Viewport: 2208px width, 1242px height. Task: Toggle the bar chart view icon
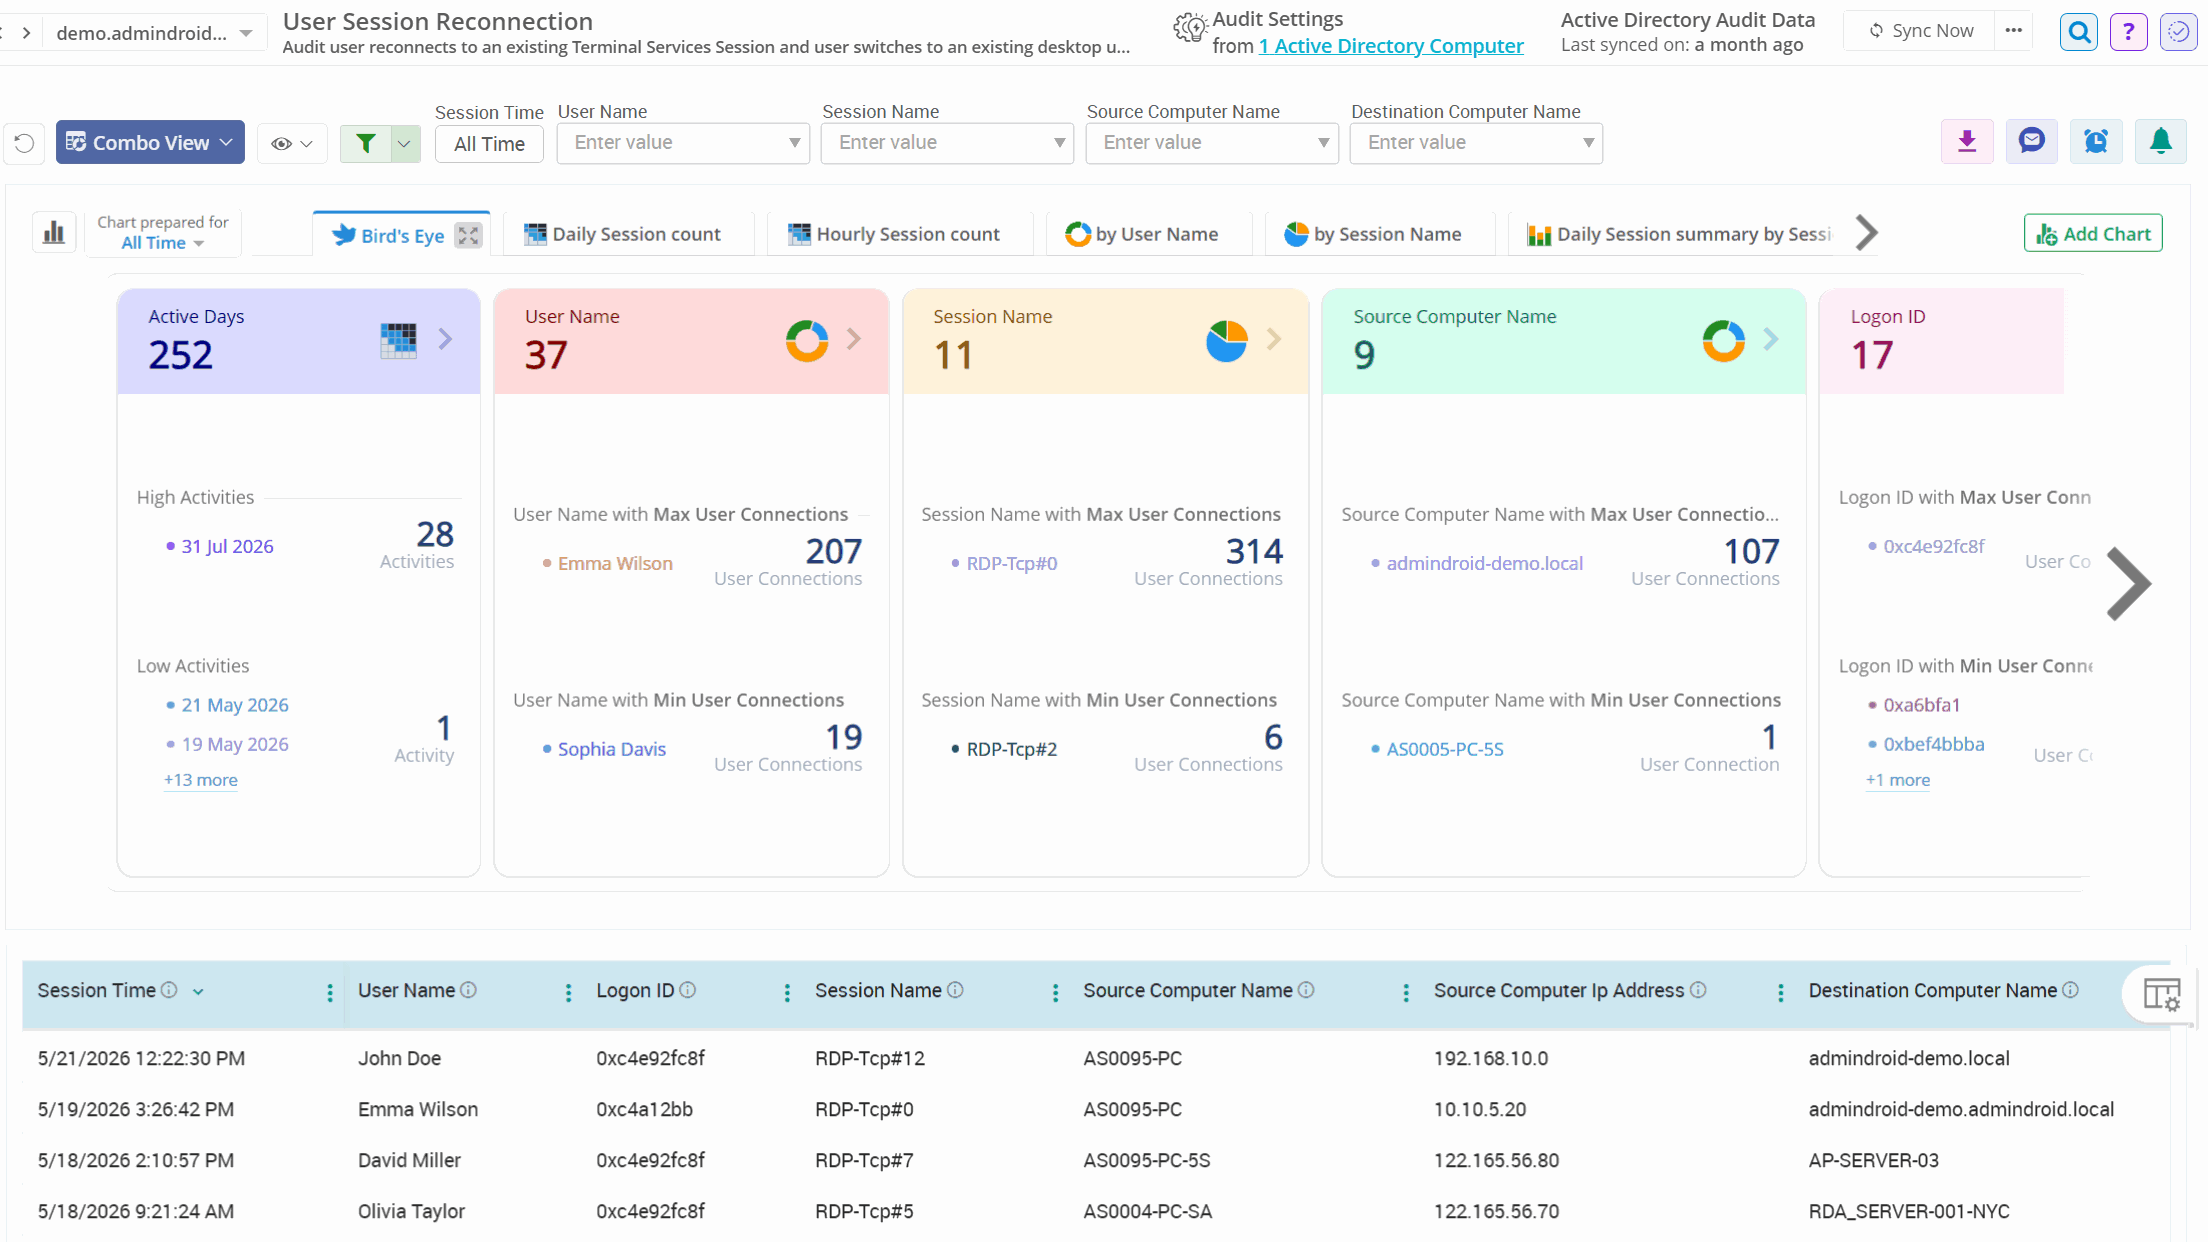(54, 233)
